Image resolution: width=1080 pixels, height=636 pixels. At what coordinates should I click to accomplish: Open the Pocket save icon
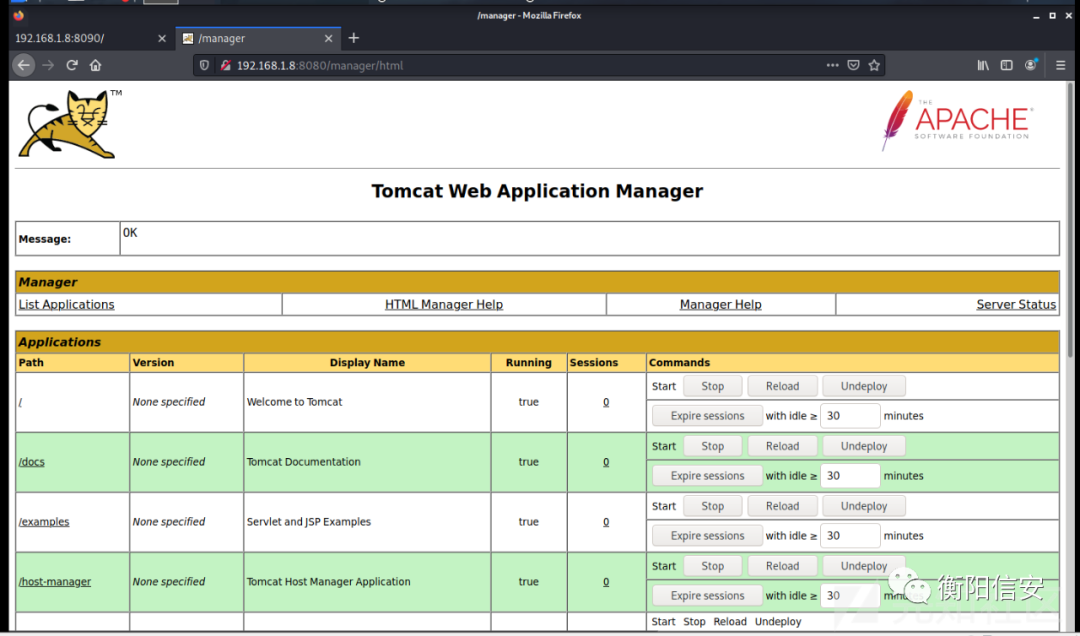coord(853,65)
